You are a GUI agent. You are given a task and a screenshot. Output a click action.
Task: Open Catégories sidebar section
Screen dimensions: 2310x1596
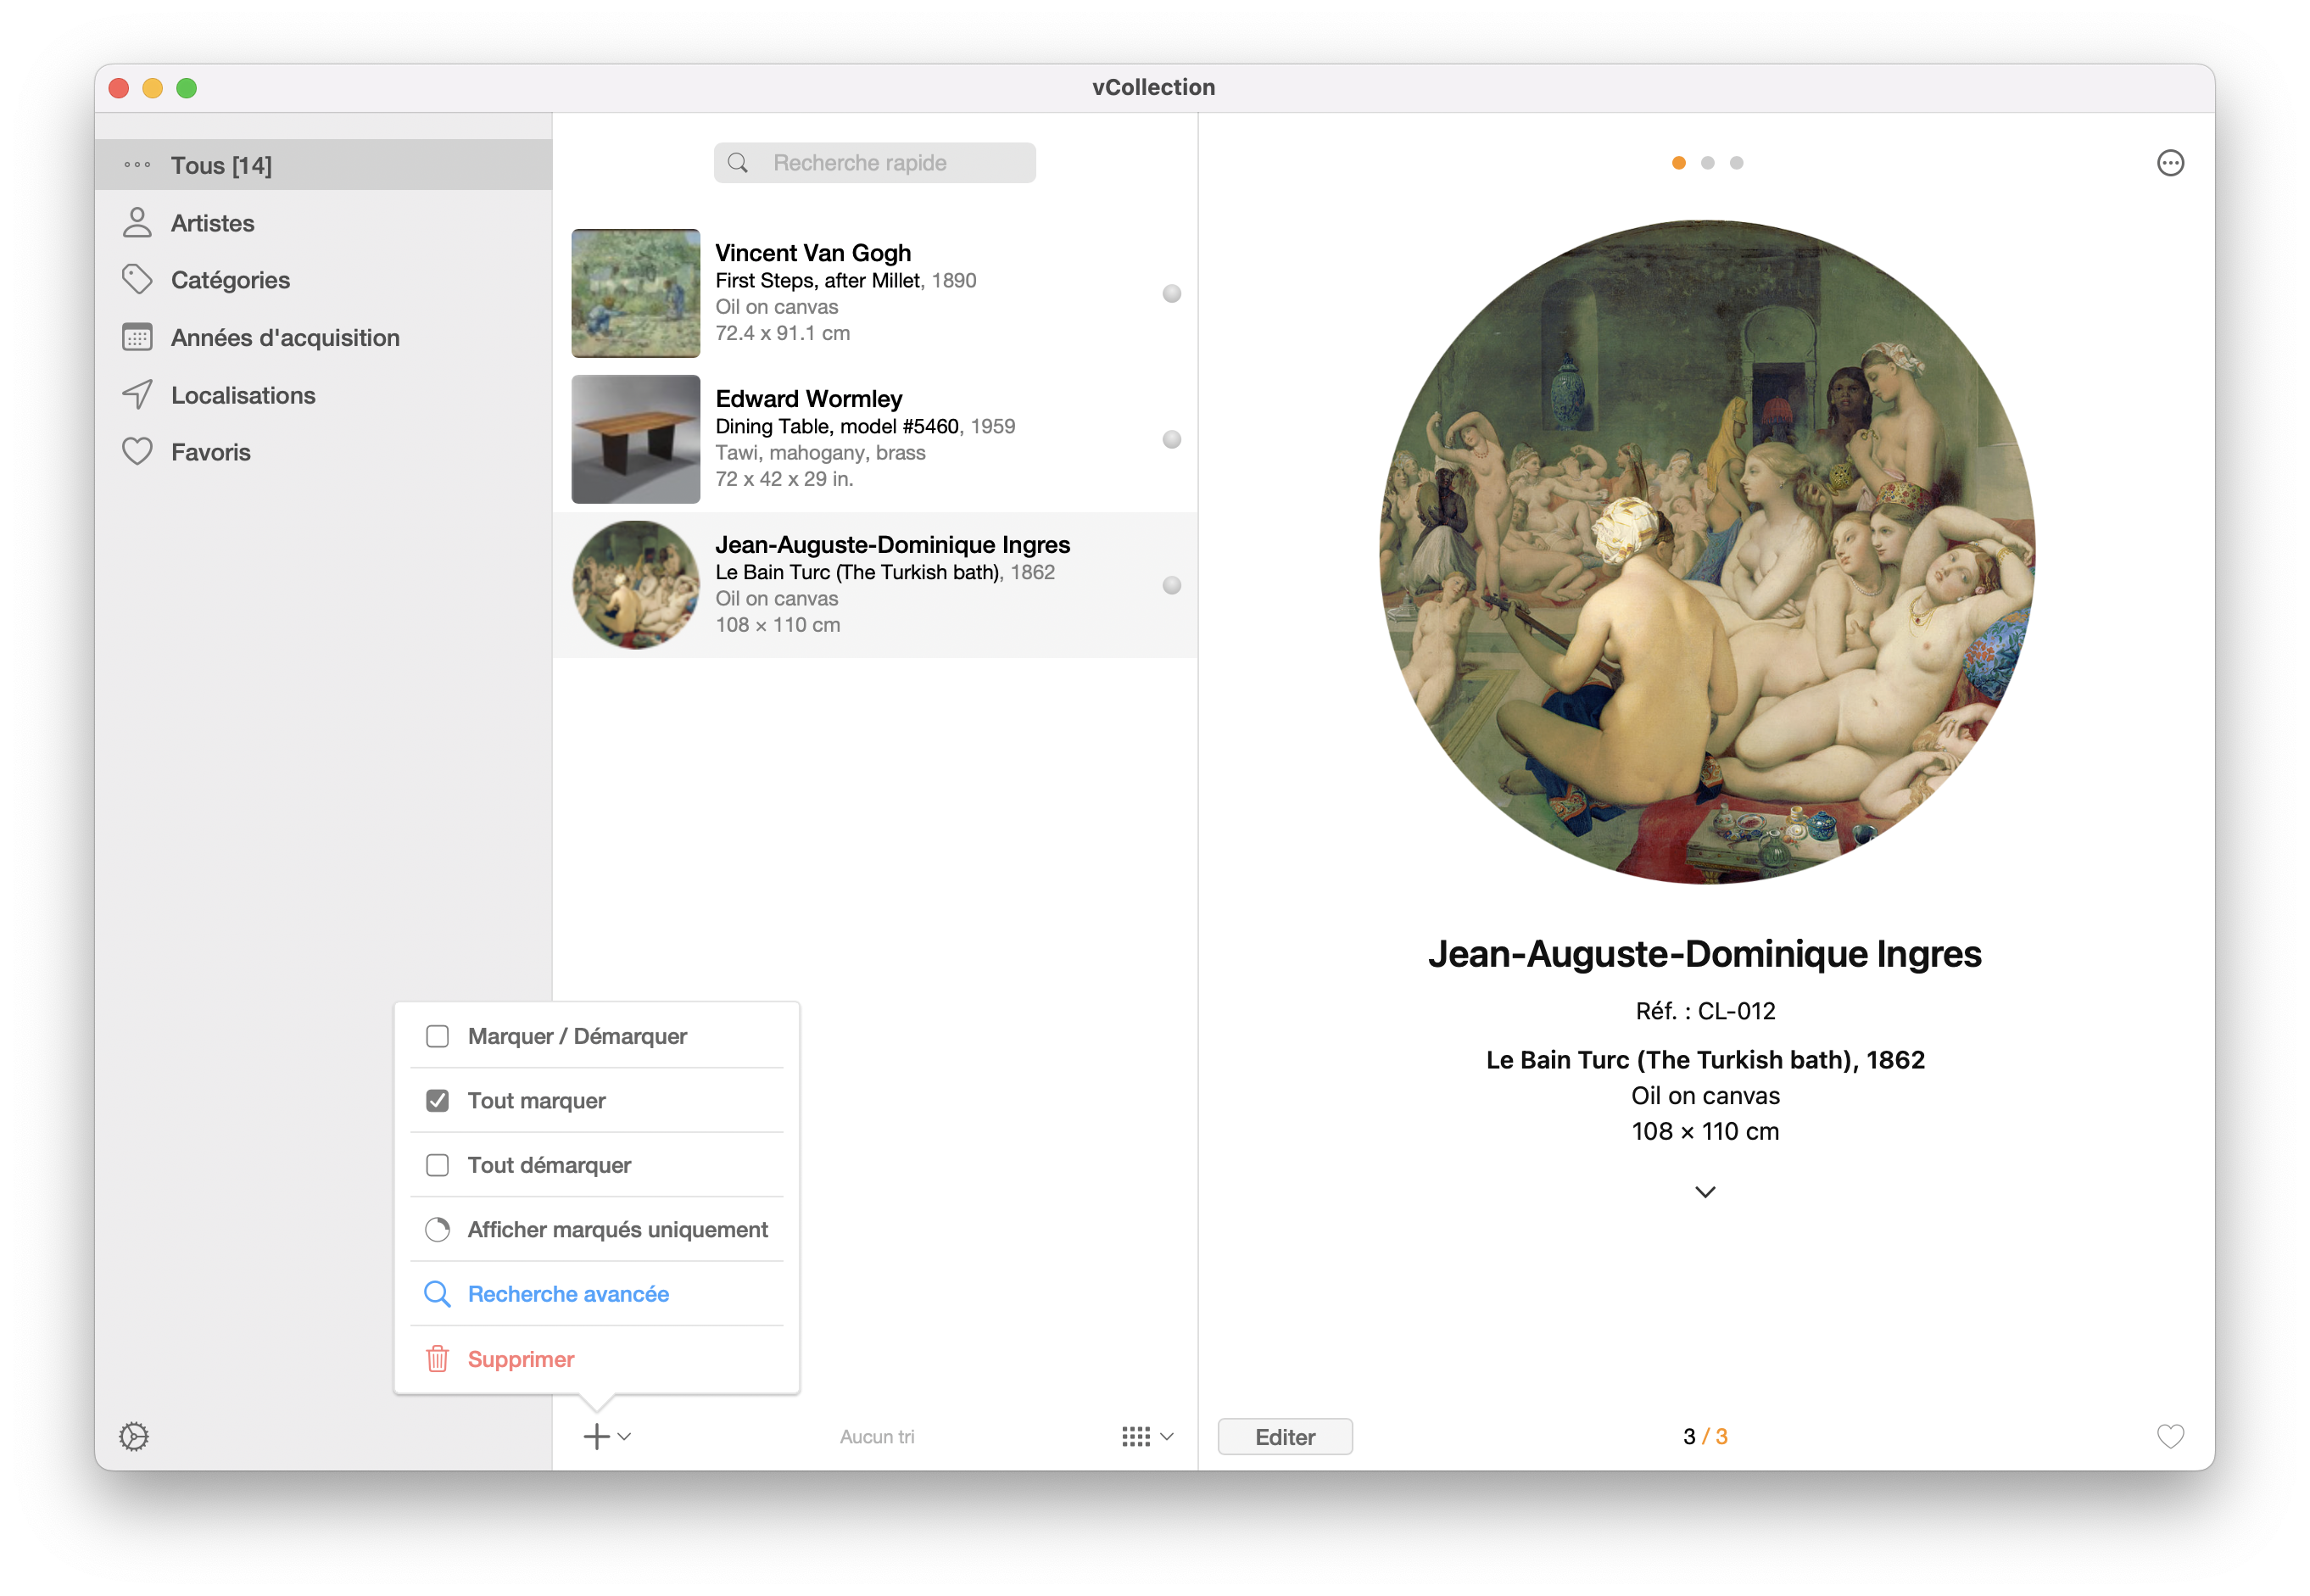323,280
